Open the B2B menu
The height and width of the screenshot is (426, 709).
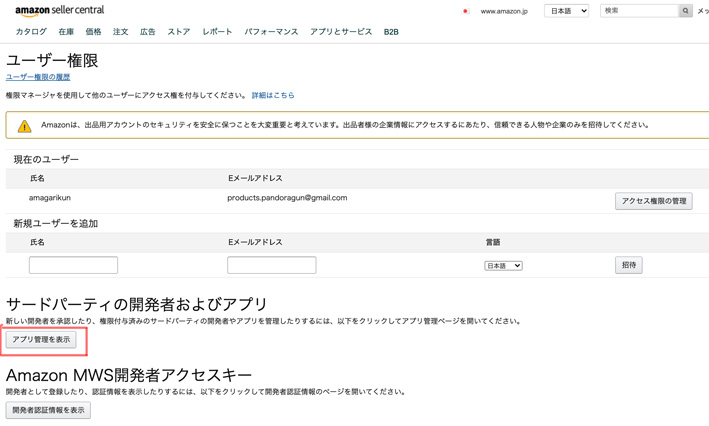point(391,32)
